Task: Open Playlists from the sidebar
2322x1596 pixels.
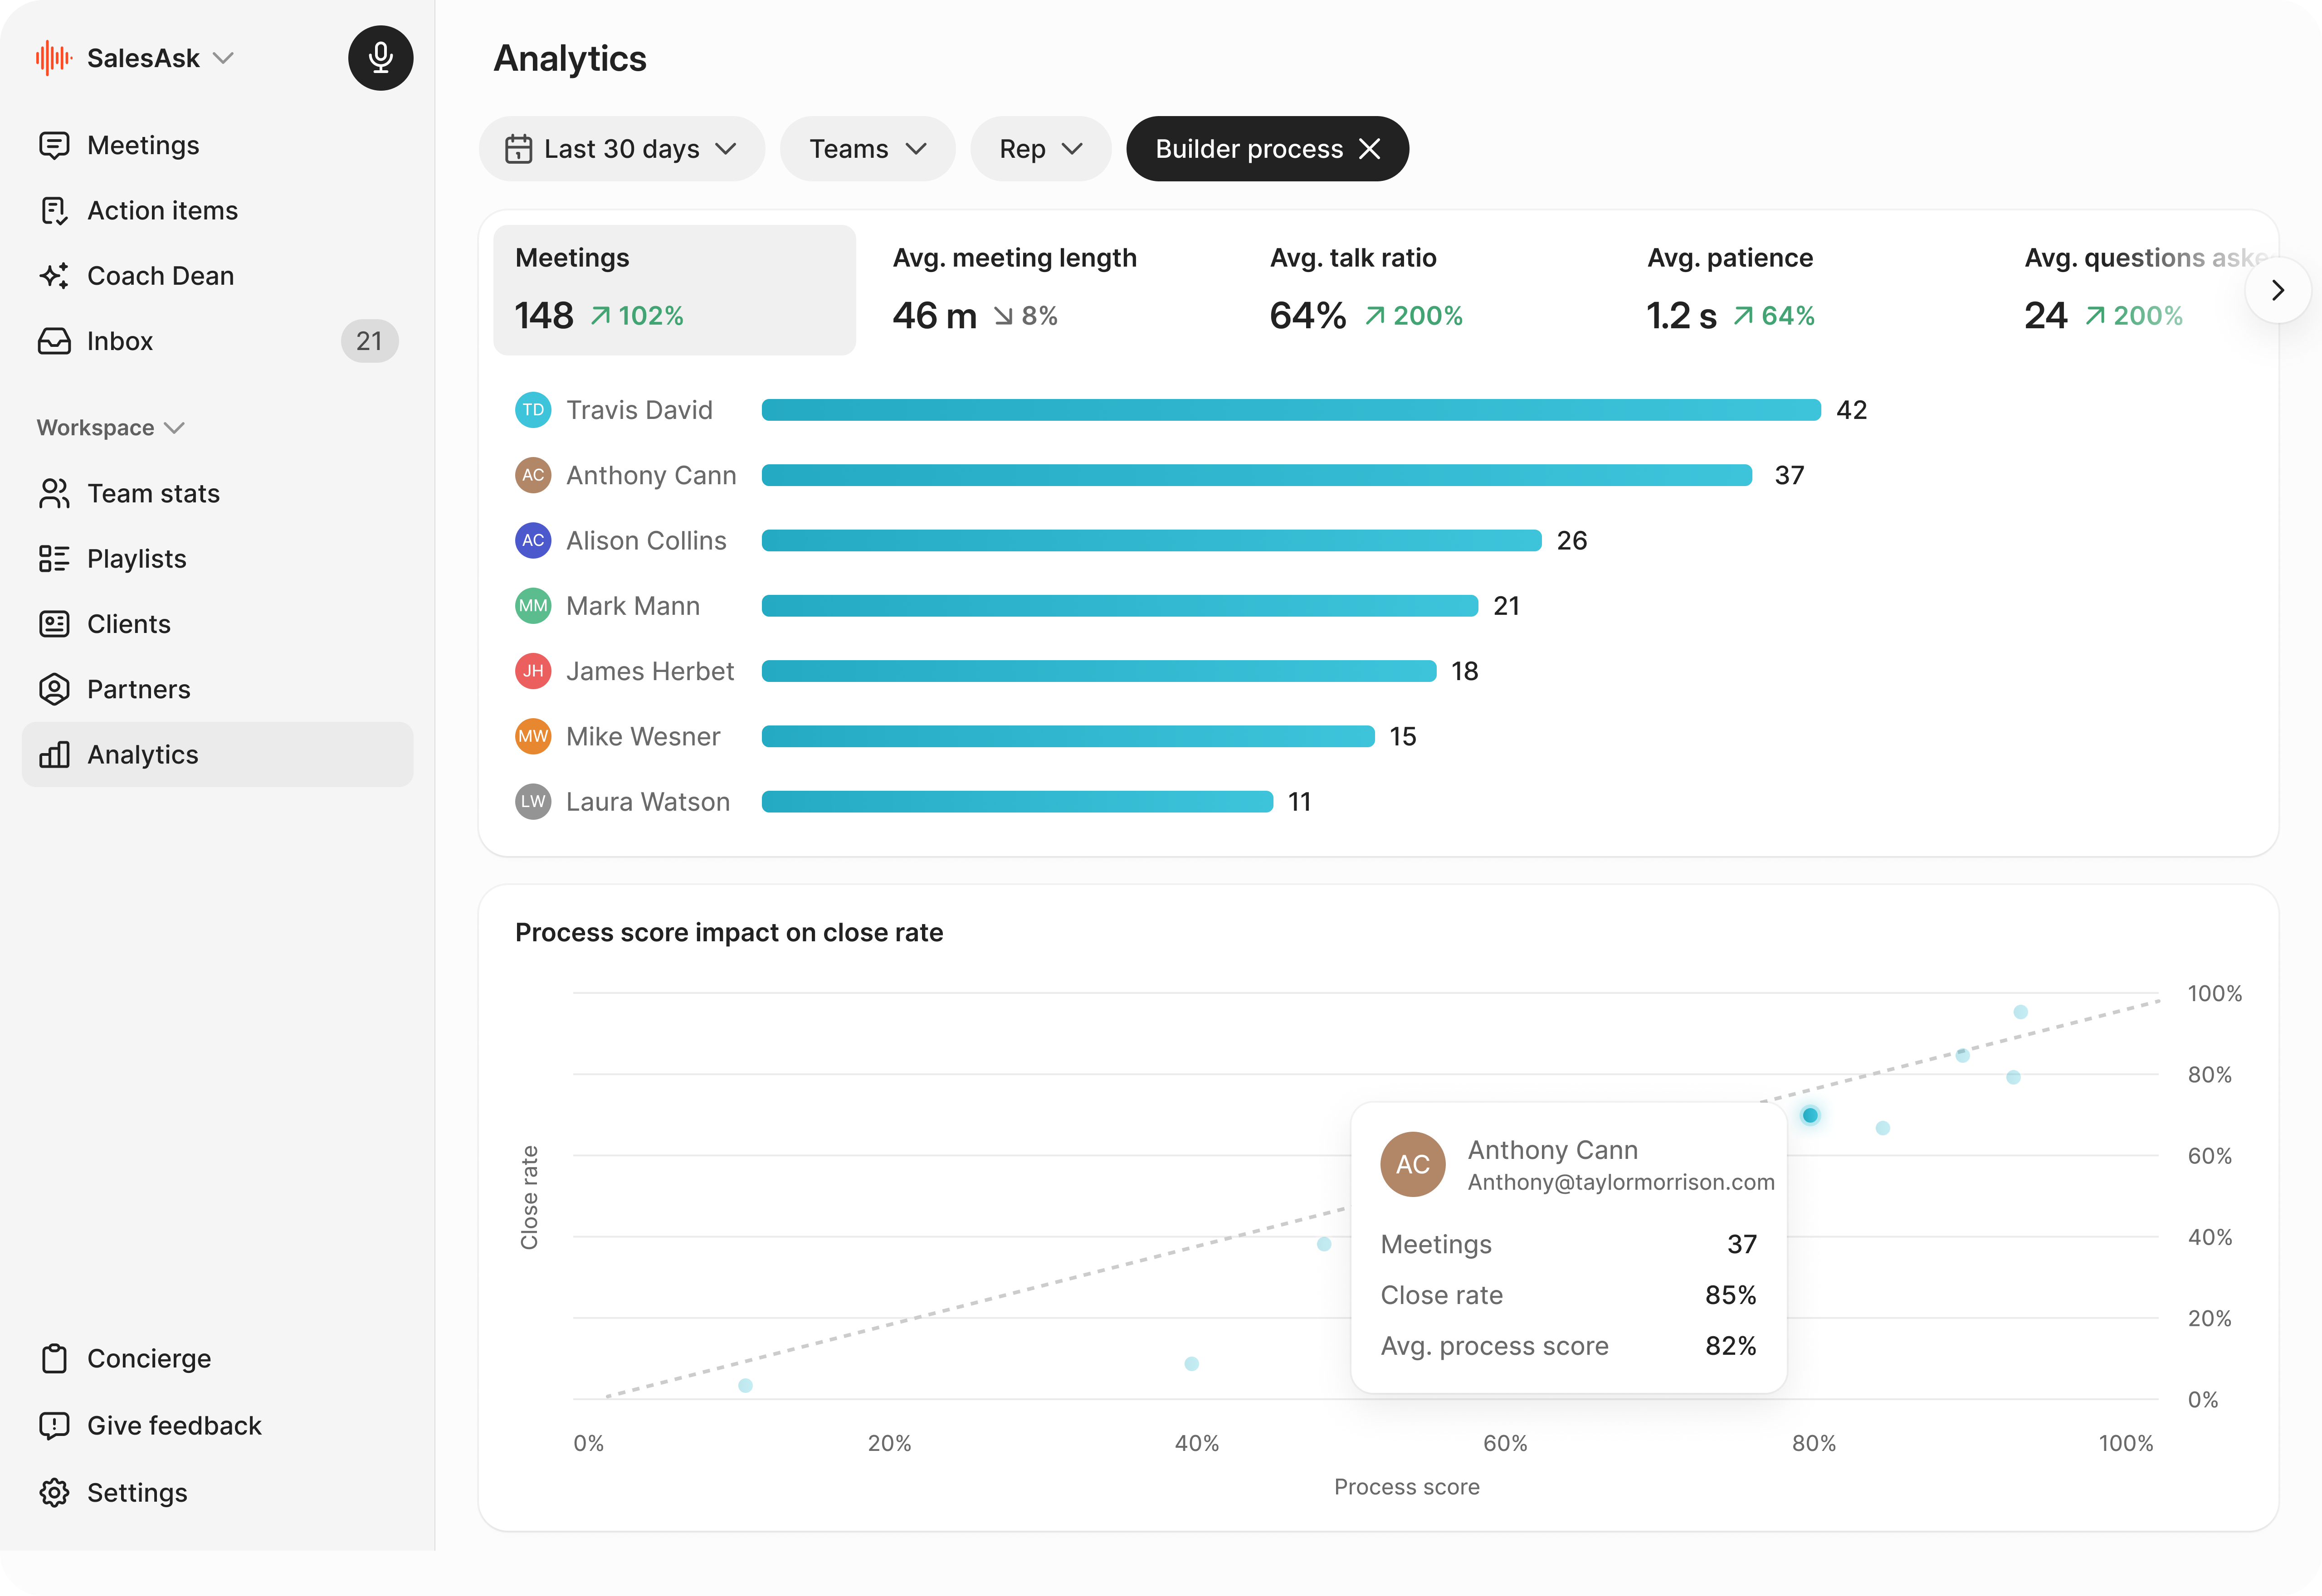Action: point(136,559)
